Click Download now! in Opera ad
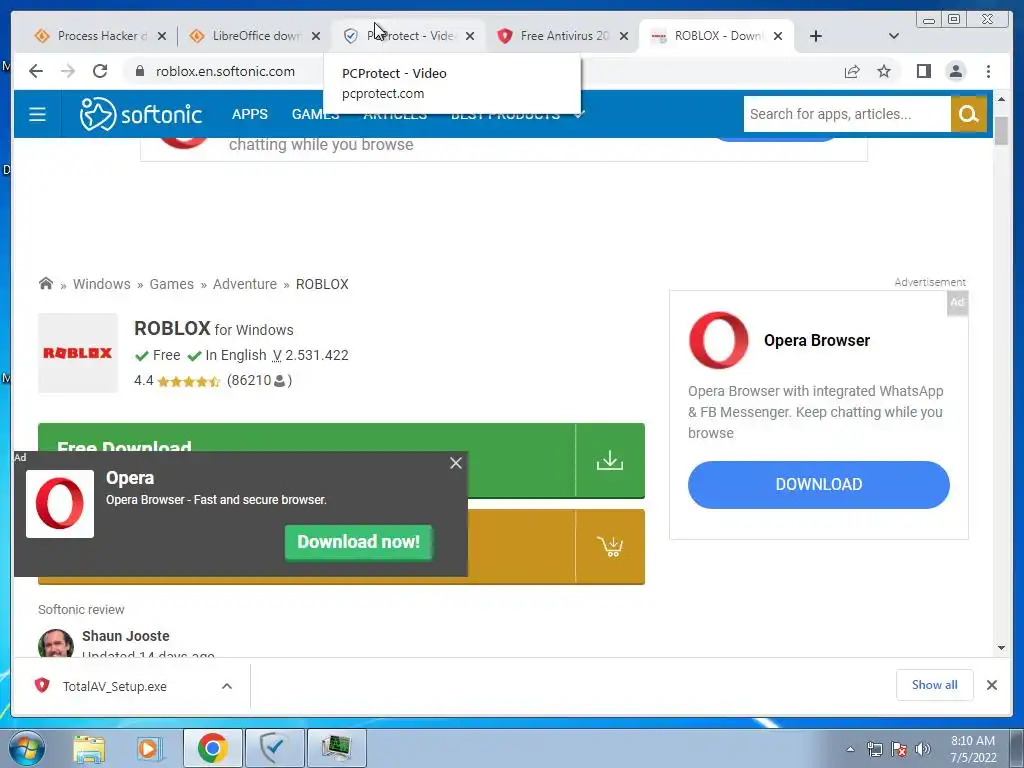 pos(359,542)
